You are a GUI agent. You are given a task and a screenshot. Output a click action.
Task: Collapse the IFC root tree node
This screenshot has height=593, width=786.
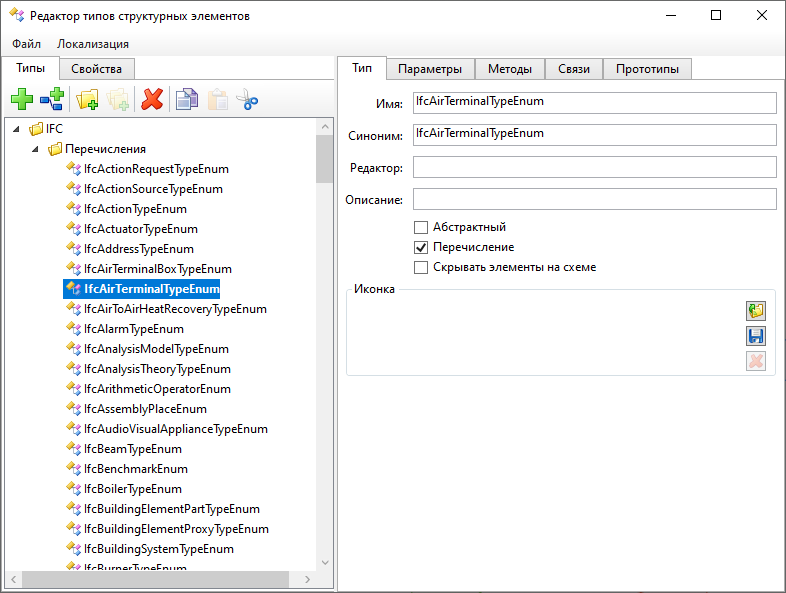coord(17,129)
